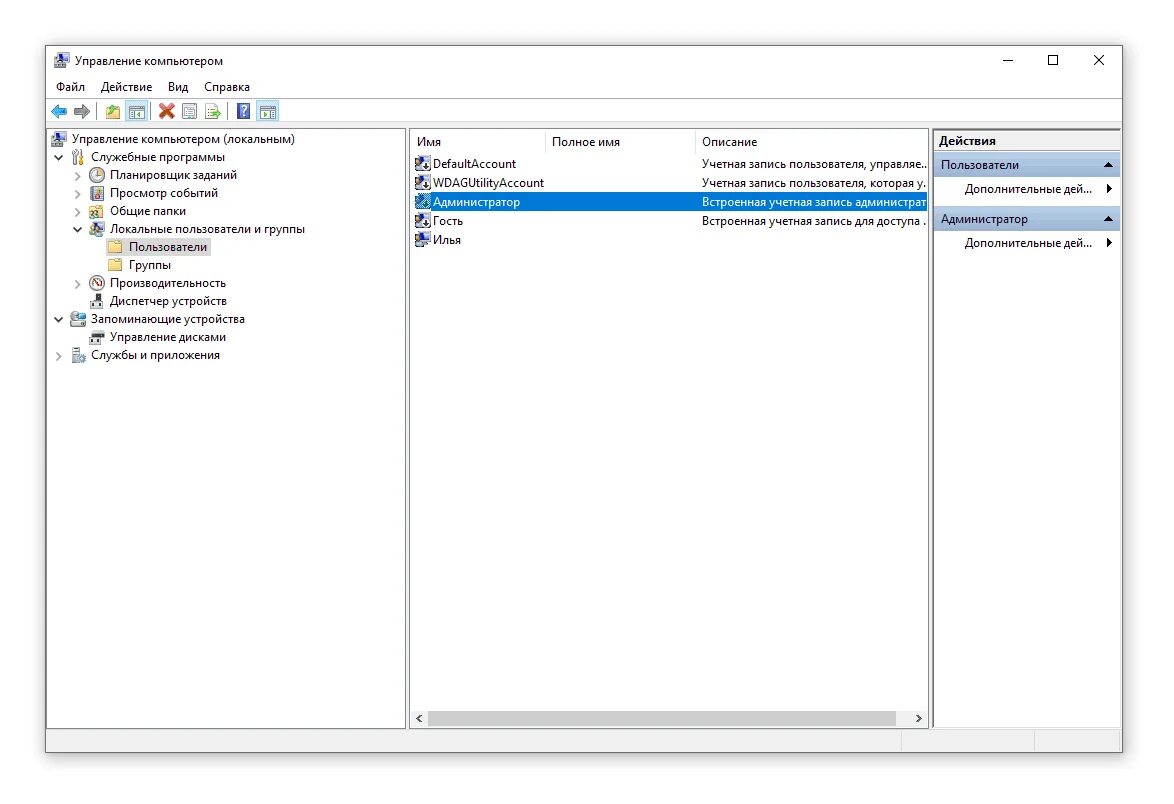1174x804 pixels.
Task: Select the WDAGUtilityAccount name text
Action: coord(488,183)
